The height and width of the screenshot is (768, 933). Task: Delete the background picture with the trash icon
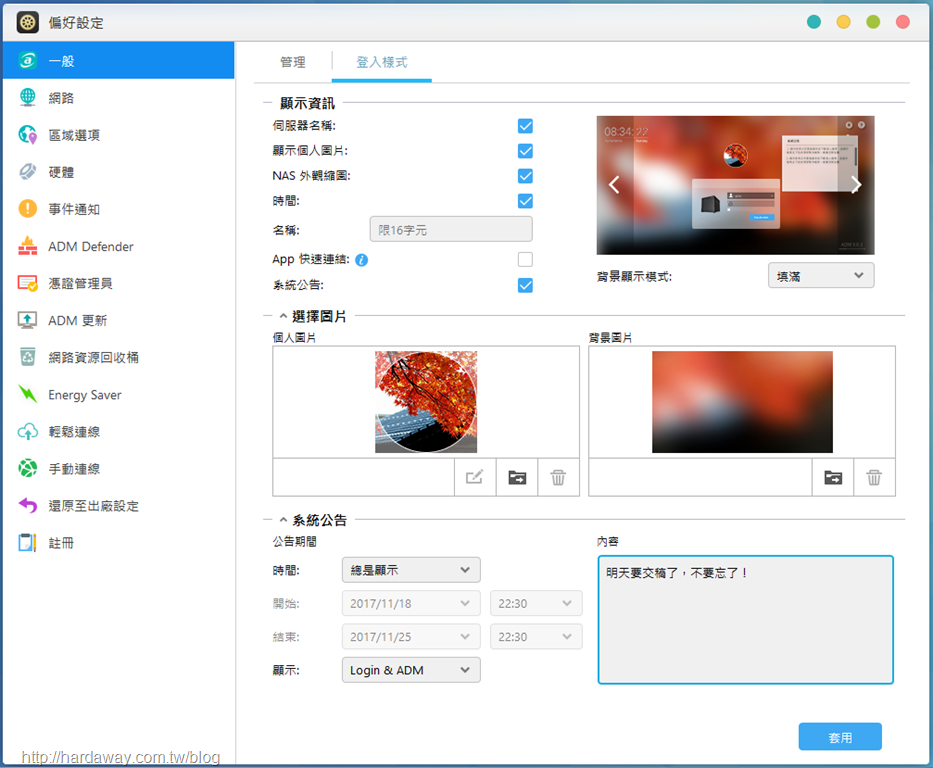pos(874,477)
